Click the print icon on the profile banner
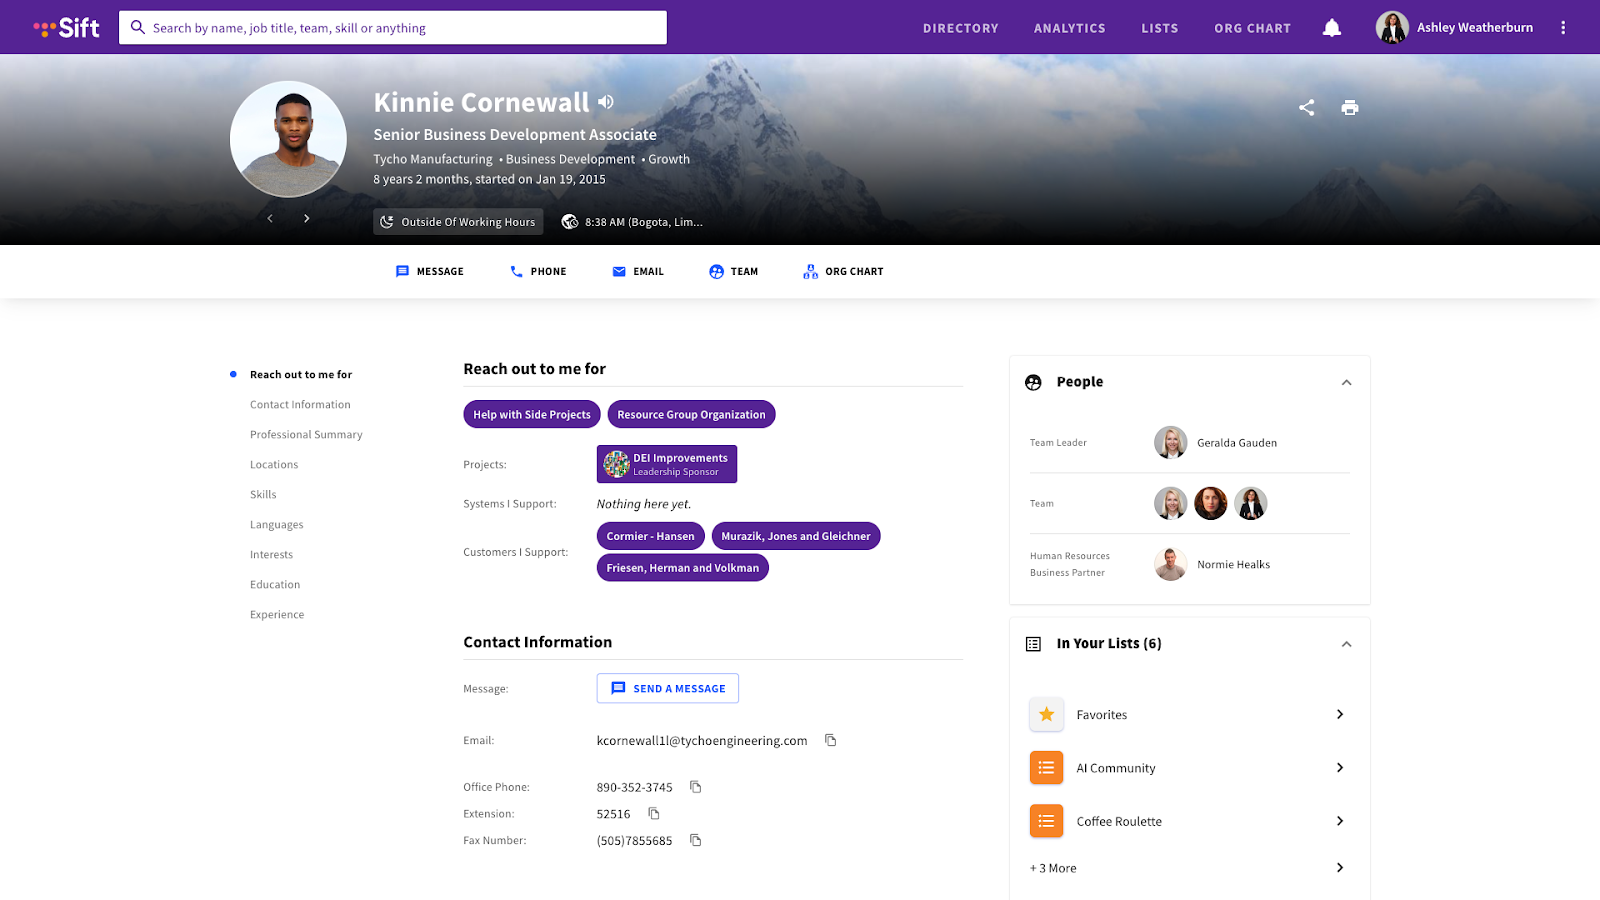This screenshot has height=900, width=1600. [x=1349, y=107]
